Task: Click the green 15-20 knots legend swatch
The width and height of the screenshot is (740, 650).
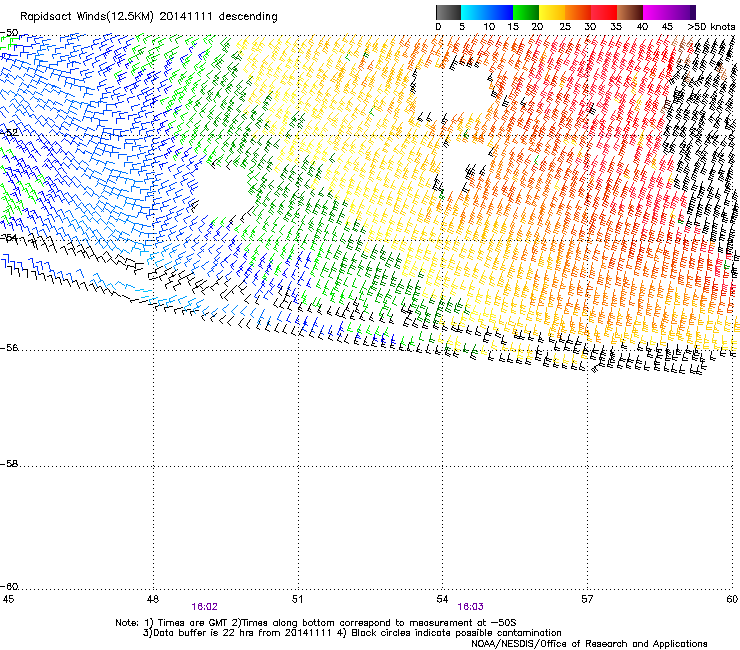Action: pos(526,12)
